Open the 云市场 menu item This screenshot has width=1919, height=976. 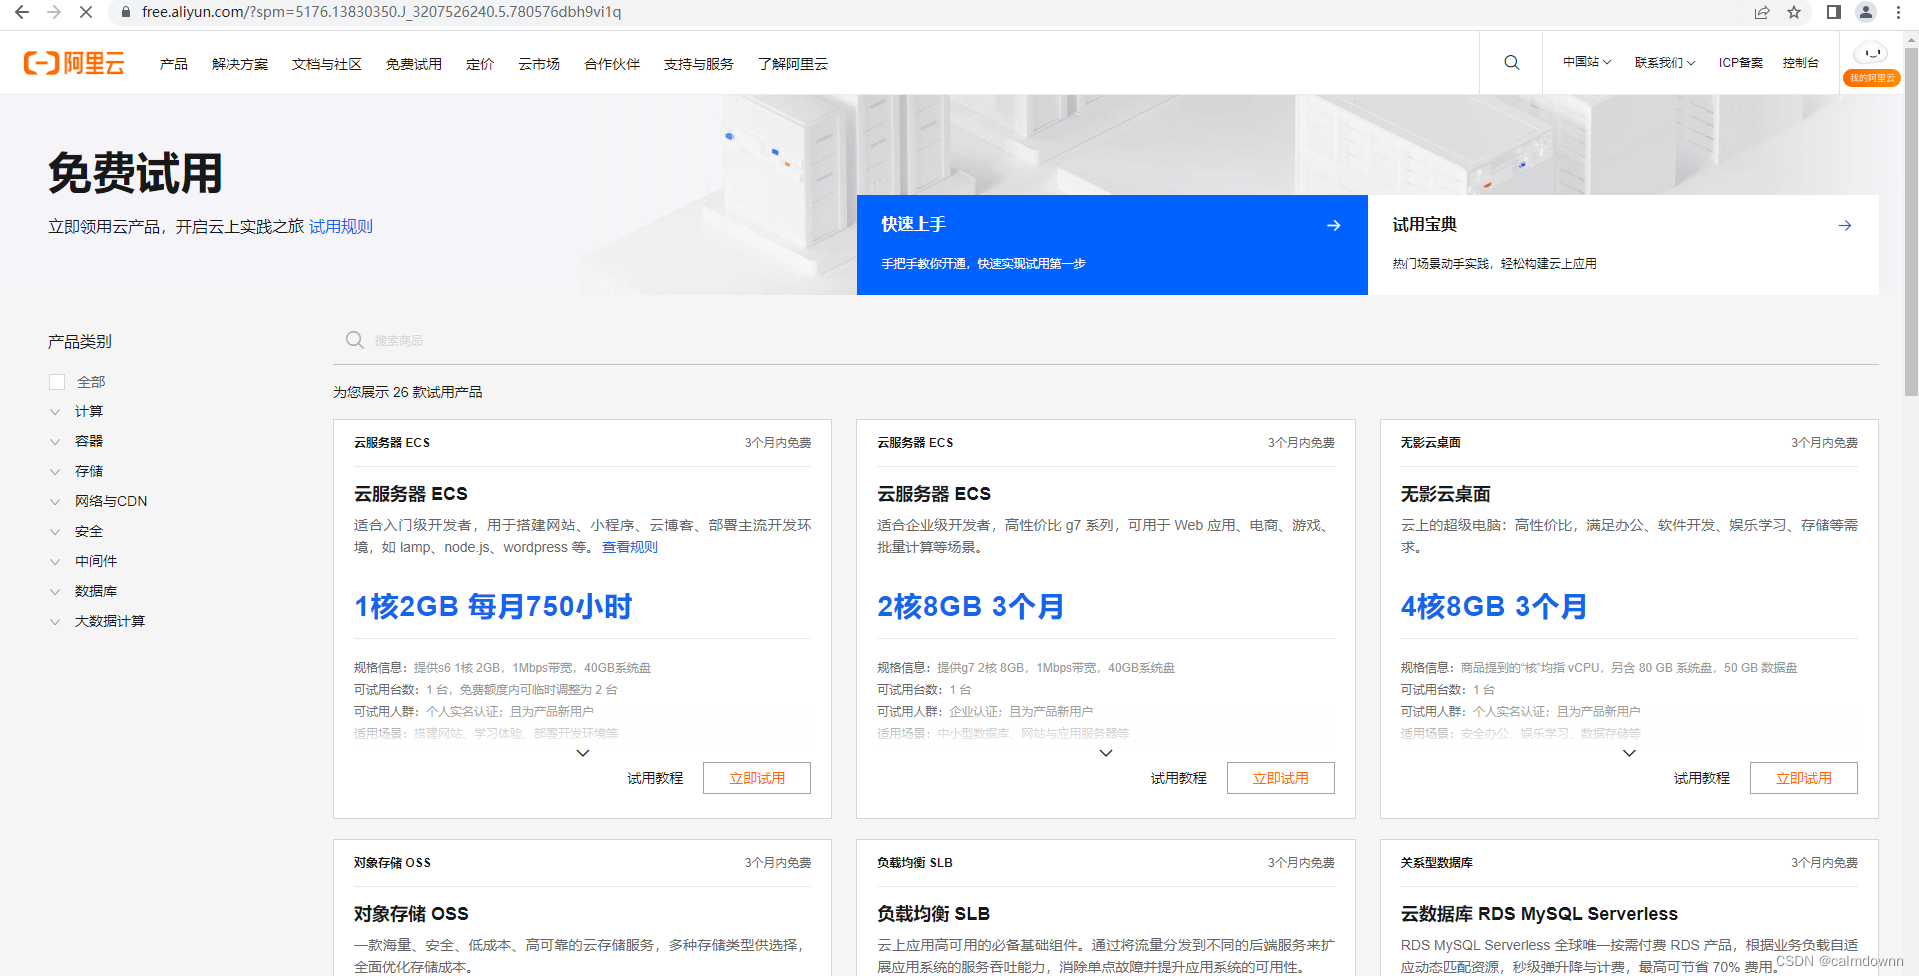point(539,64)
